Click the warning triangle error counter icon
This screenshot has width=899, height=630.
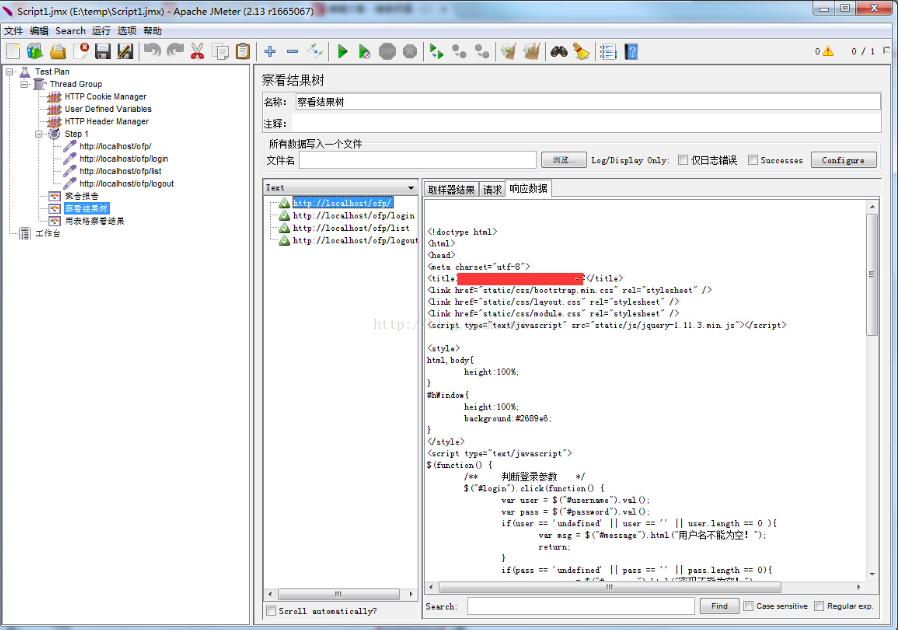point(828,52)
